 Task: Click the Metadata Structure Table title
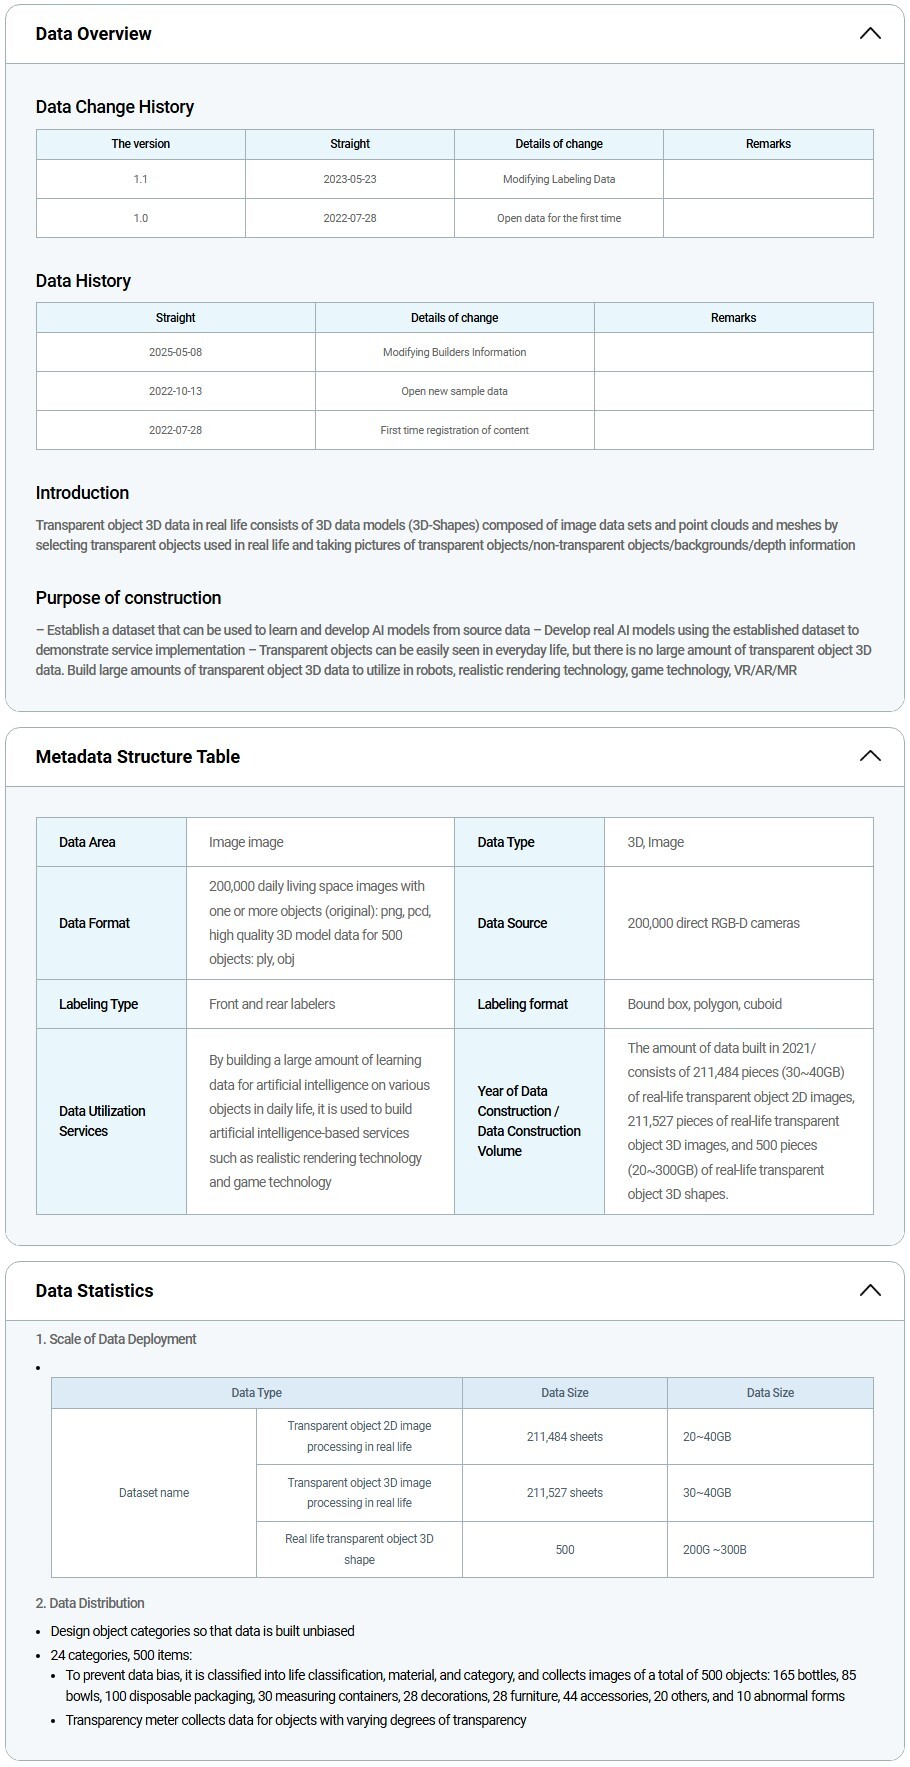coord(138,757)
